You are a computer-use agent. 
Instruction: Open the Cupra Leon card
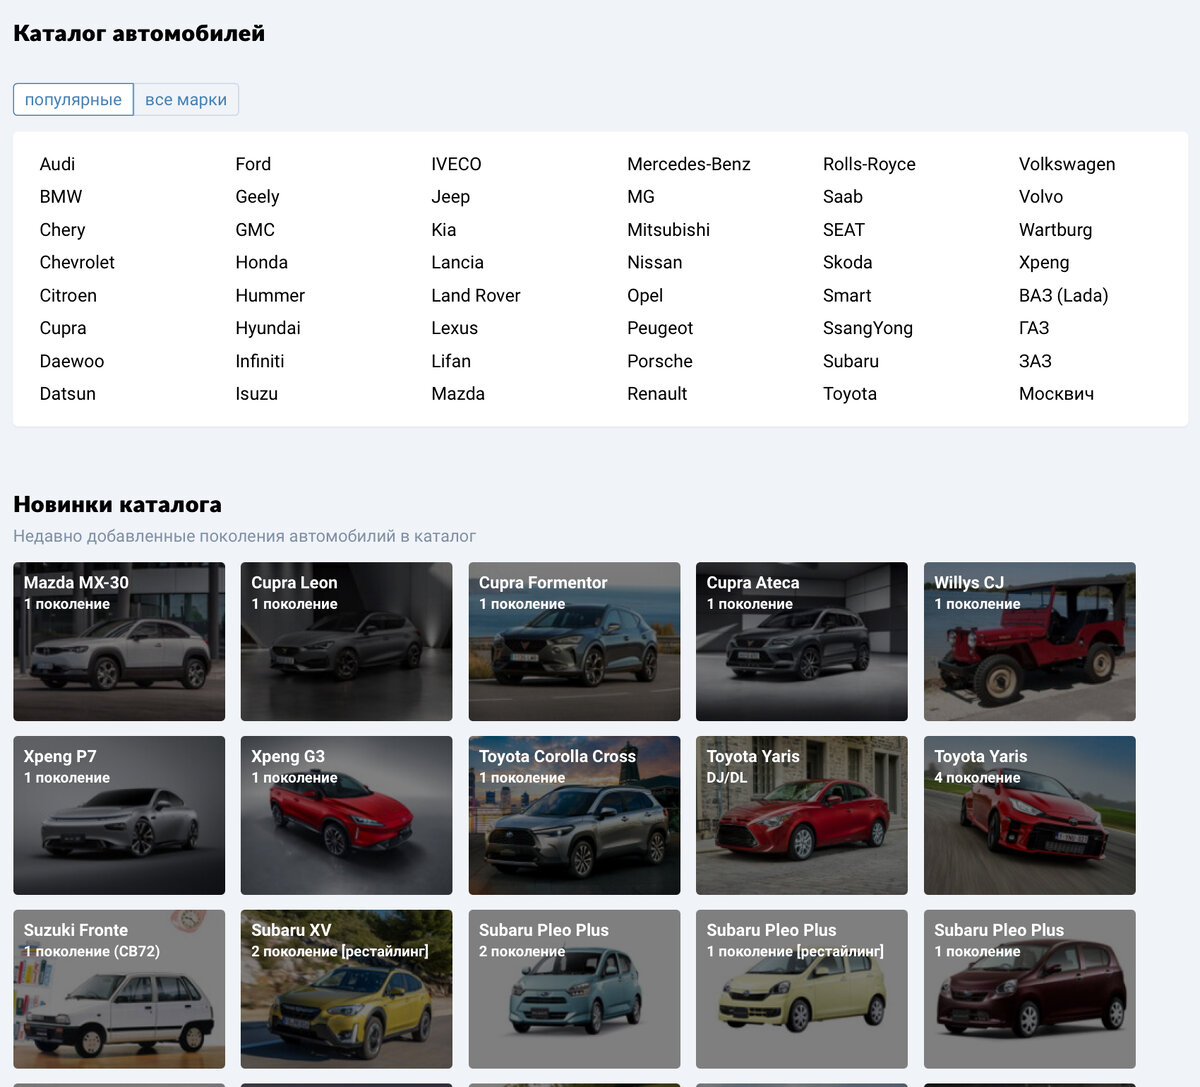pos(346,641)
